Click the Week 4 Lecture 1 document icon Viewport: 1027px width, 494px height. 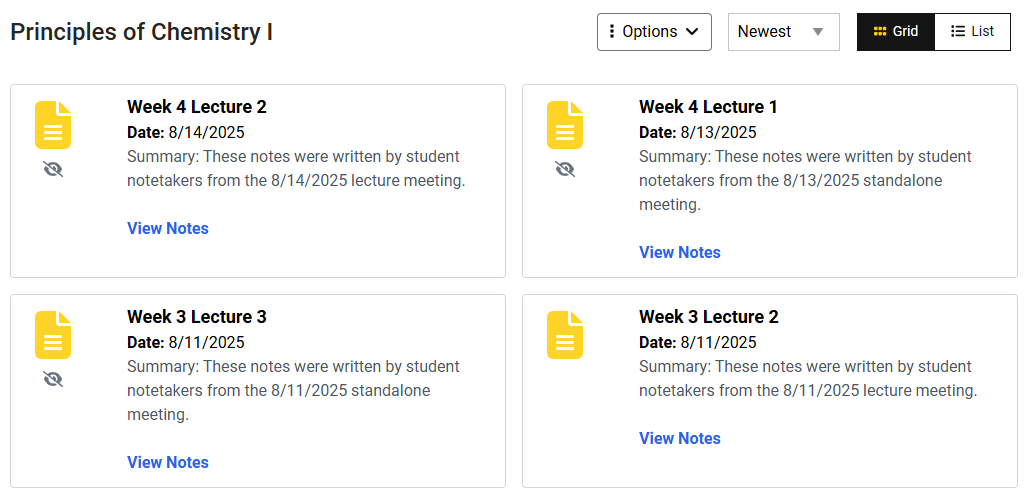565,125
